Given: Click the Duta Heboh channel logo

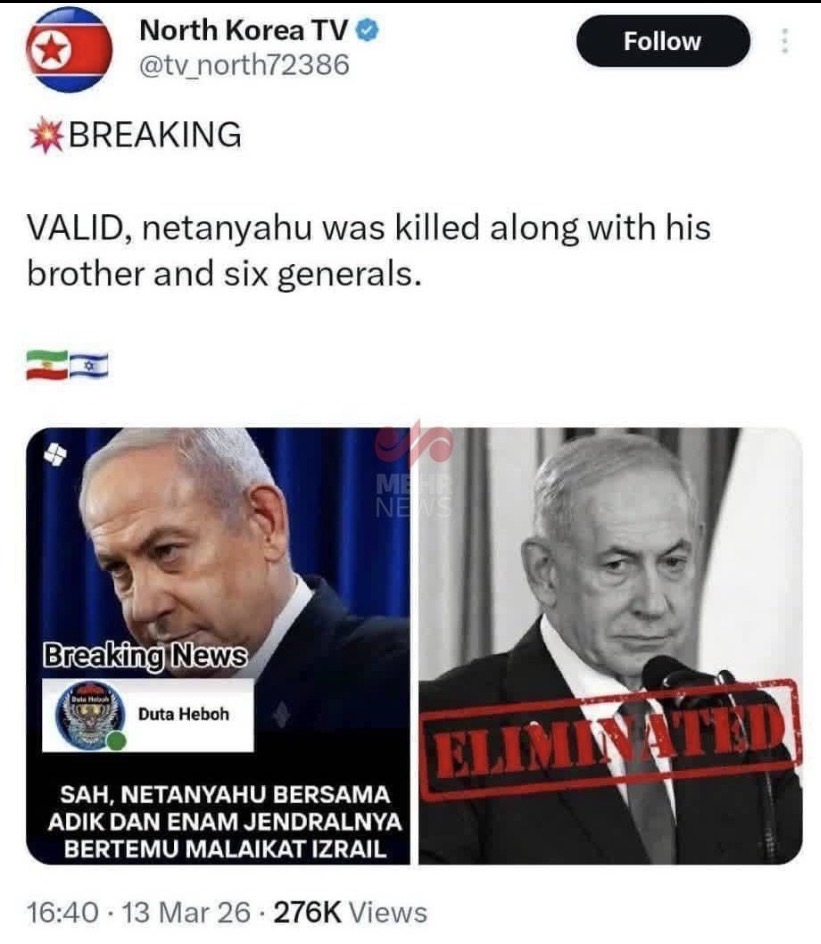Looking at the screenshot, I should pyautogui.click(x=90, y=716).
